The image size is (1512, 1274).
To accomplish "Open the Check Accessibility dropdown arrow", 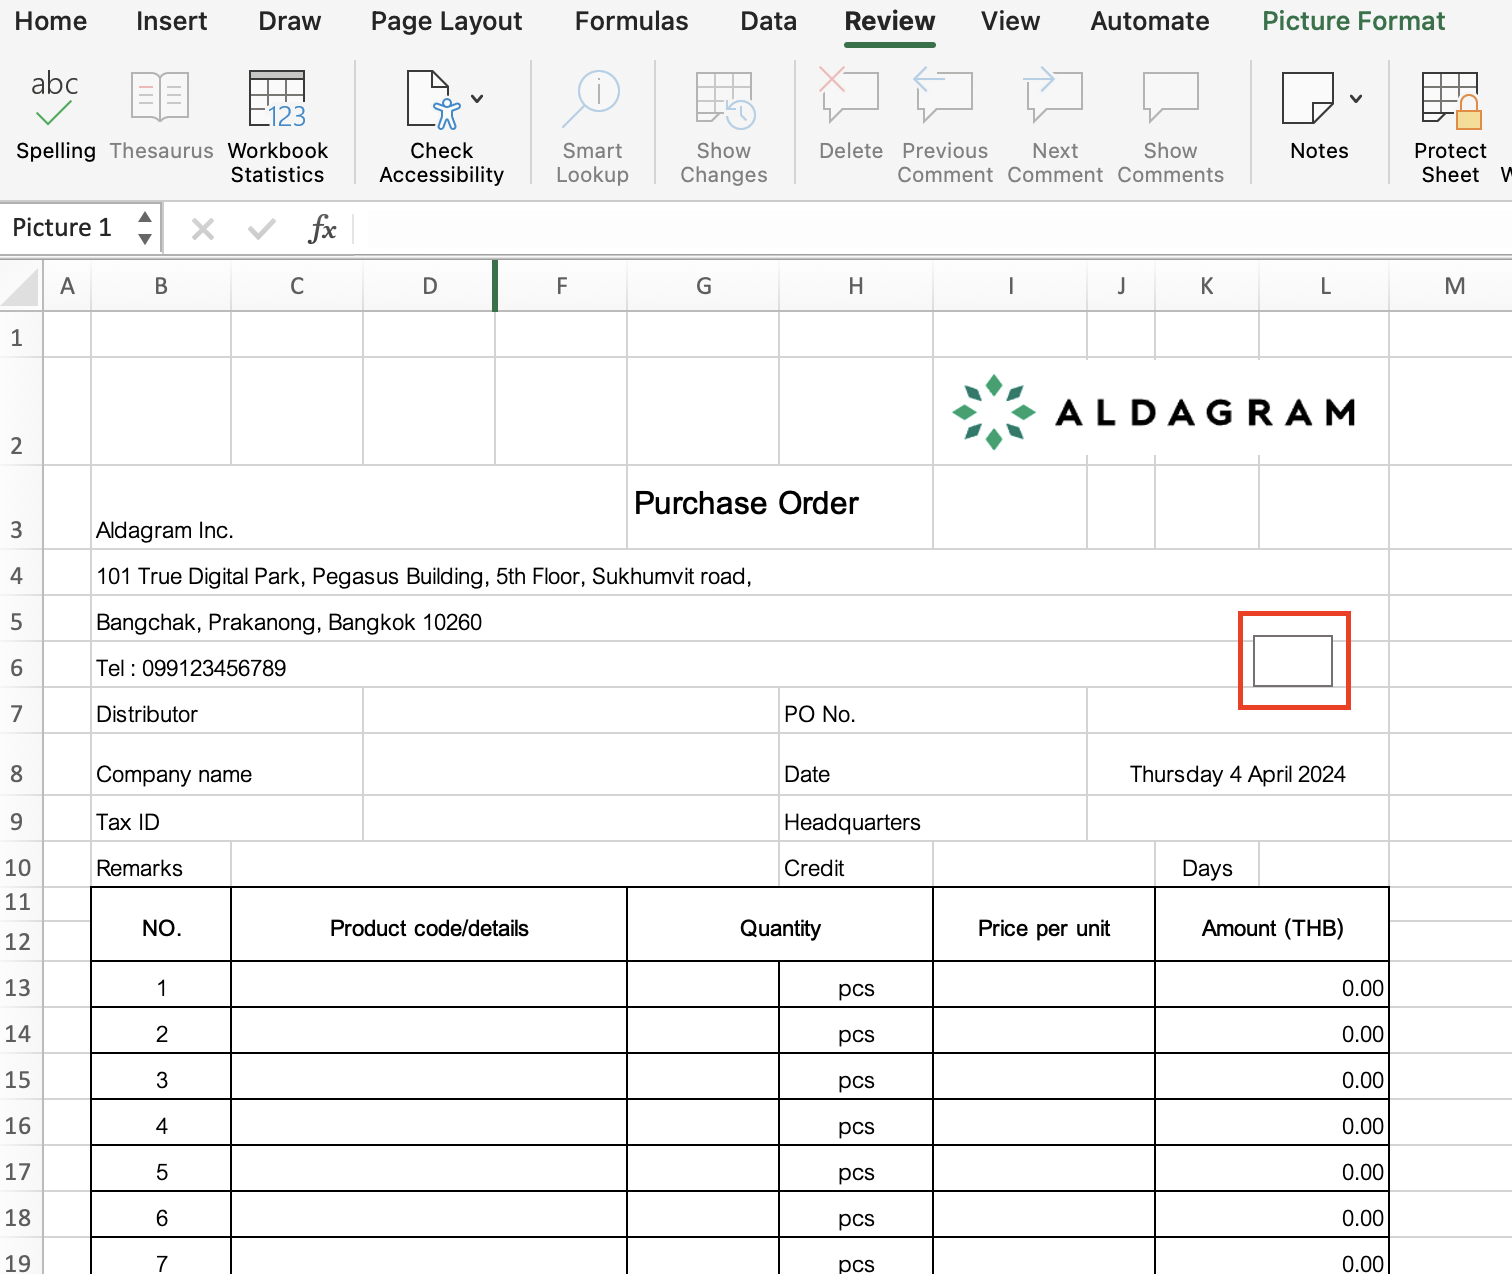I will pyautogui.click(x=478, y=98).
